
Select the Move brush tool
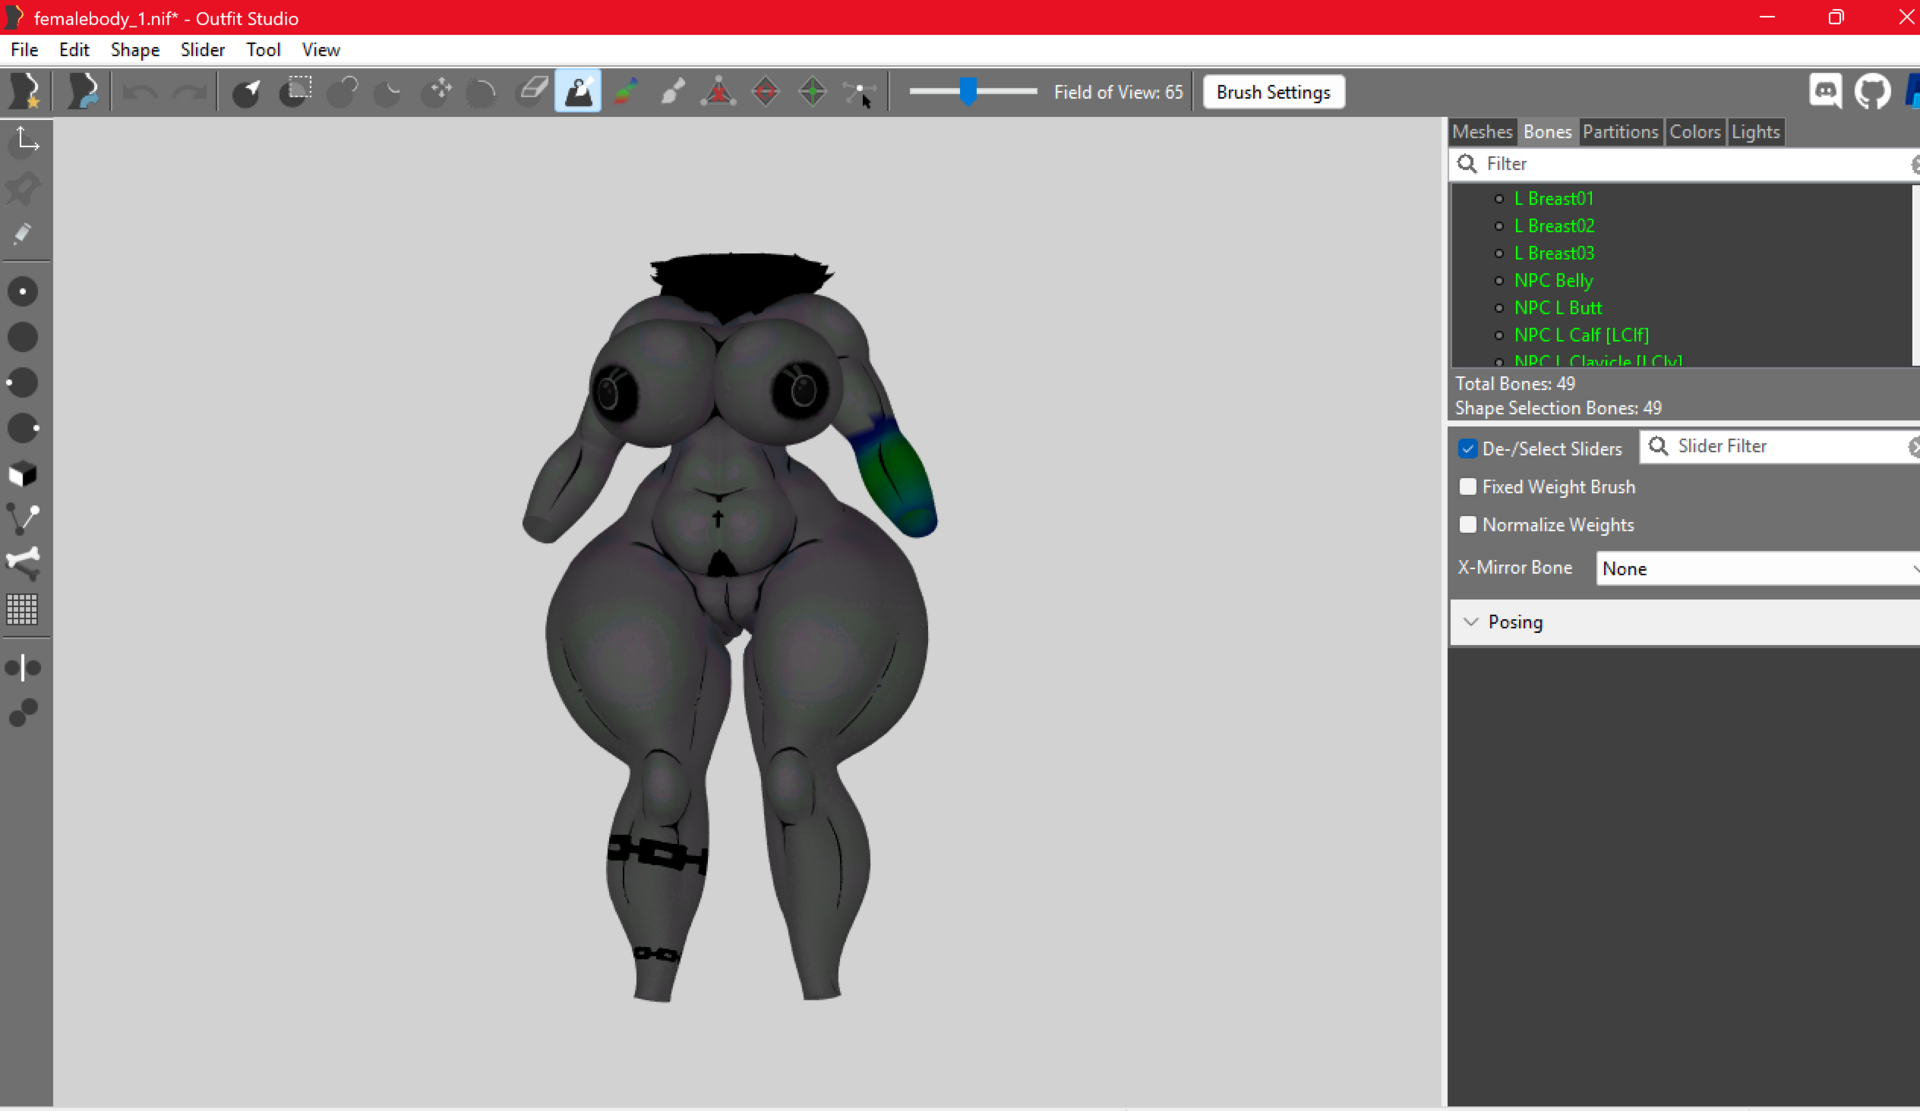(437, 92)
